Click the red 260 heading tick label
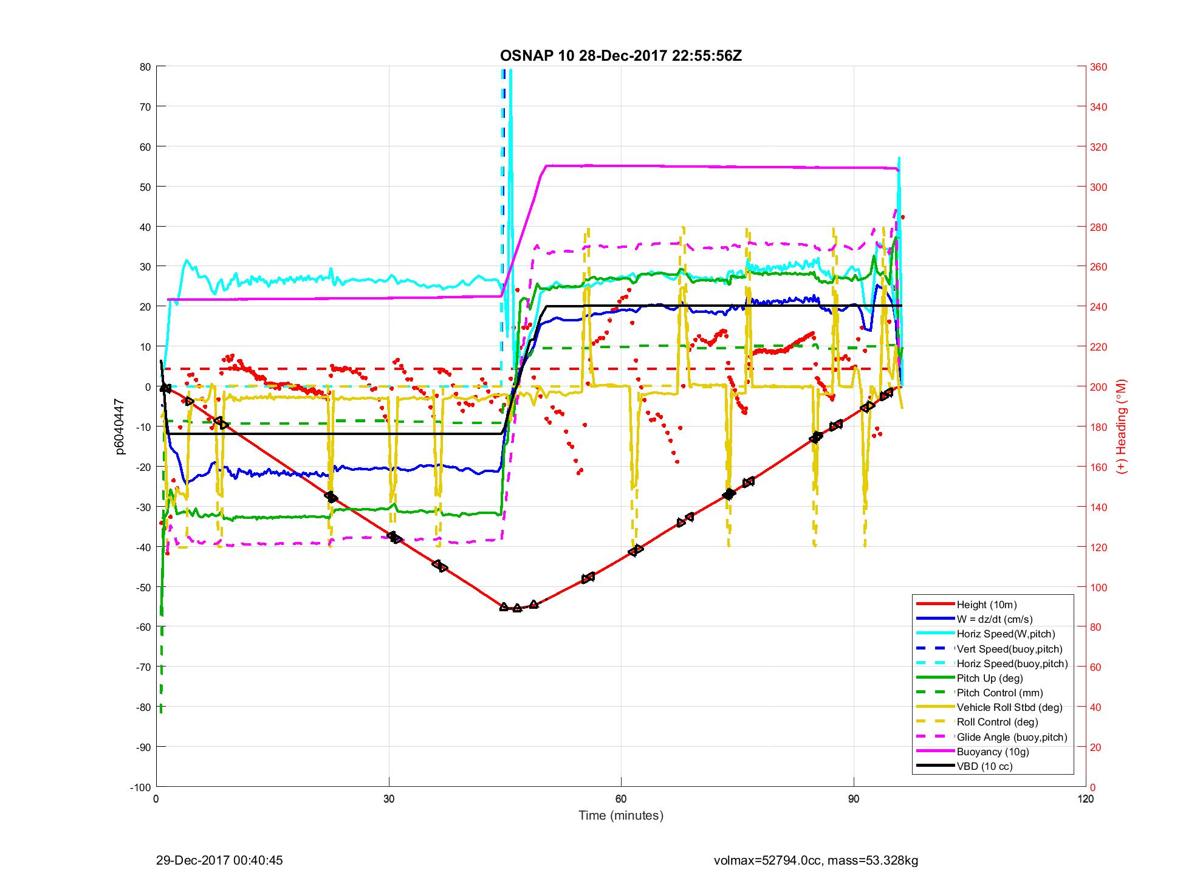Viewport: 1200px width, 885px height. 1099,267
